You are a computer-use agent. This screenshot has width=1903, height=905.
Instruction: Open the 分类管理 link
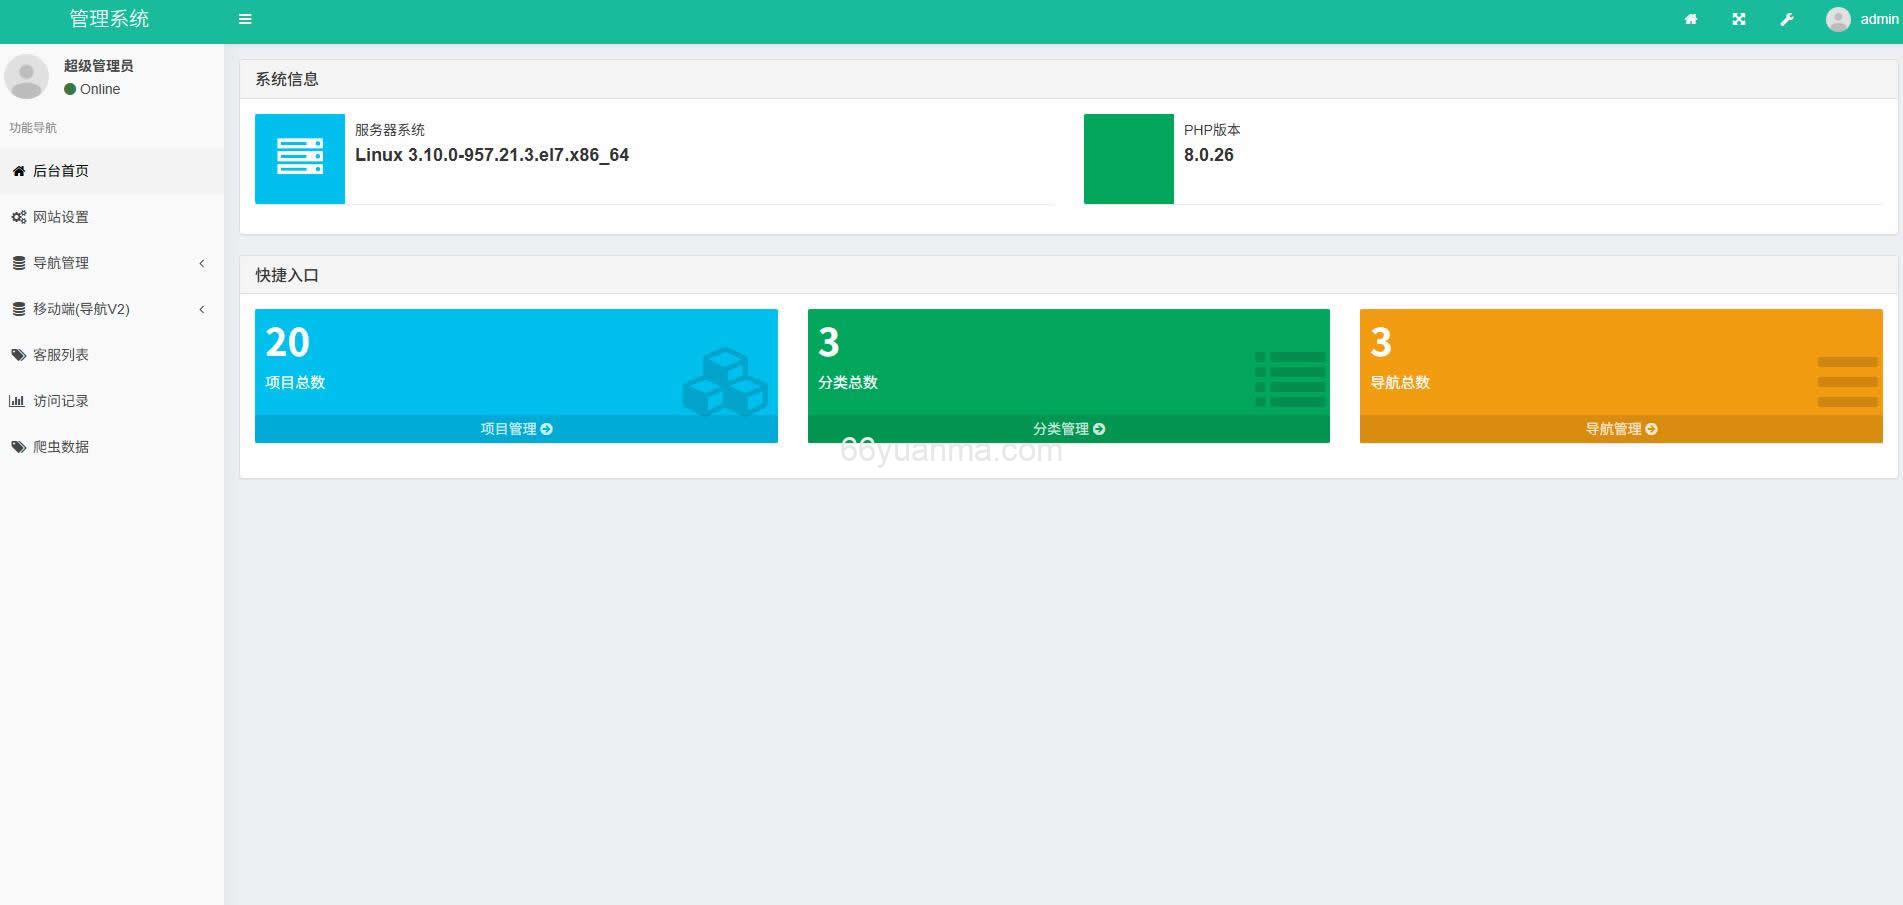click(1068, 429)
